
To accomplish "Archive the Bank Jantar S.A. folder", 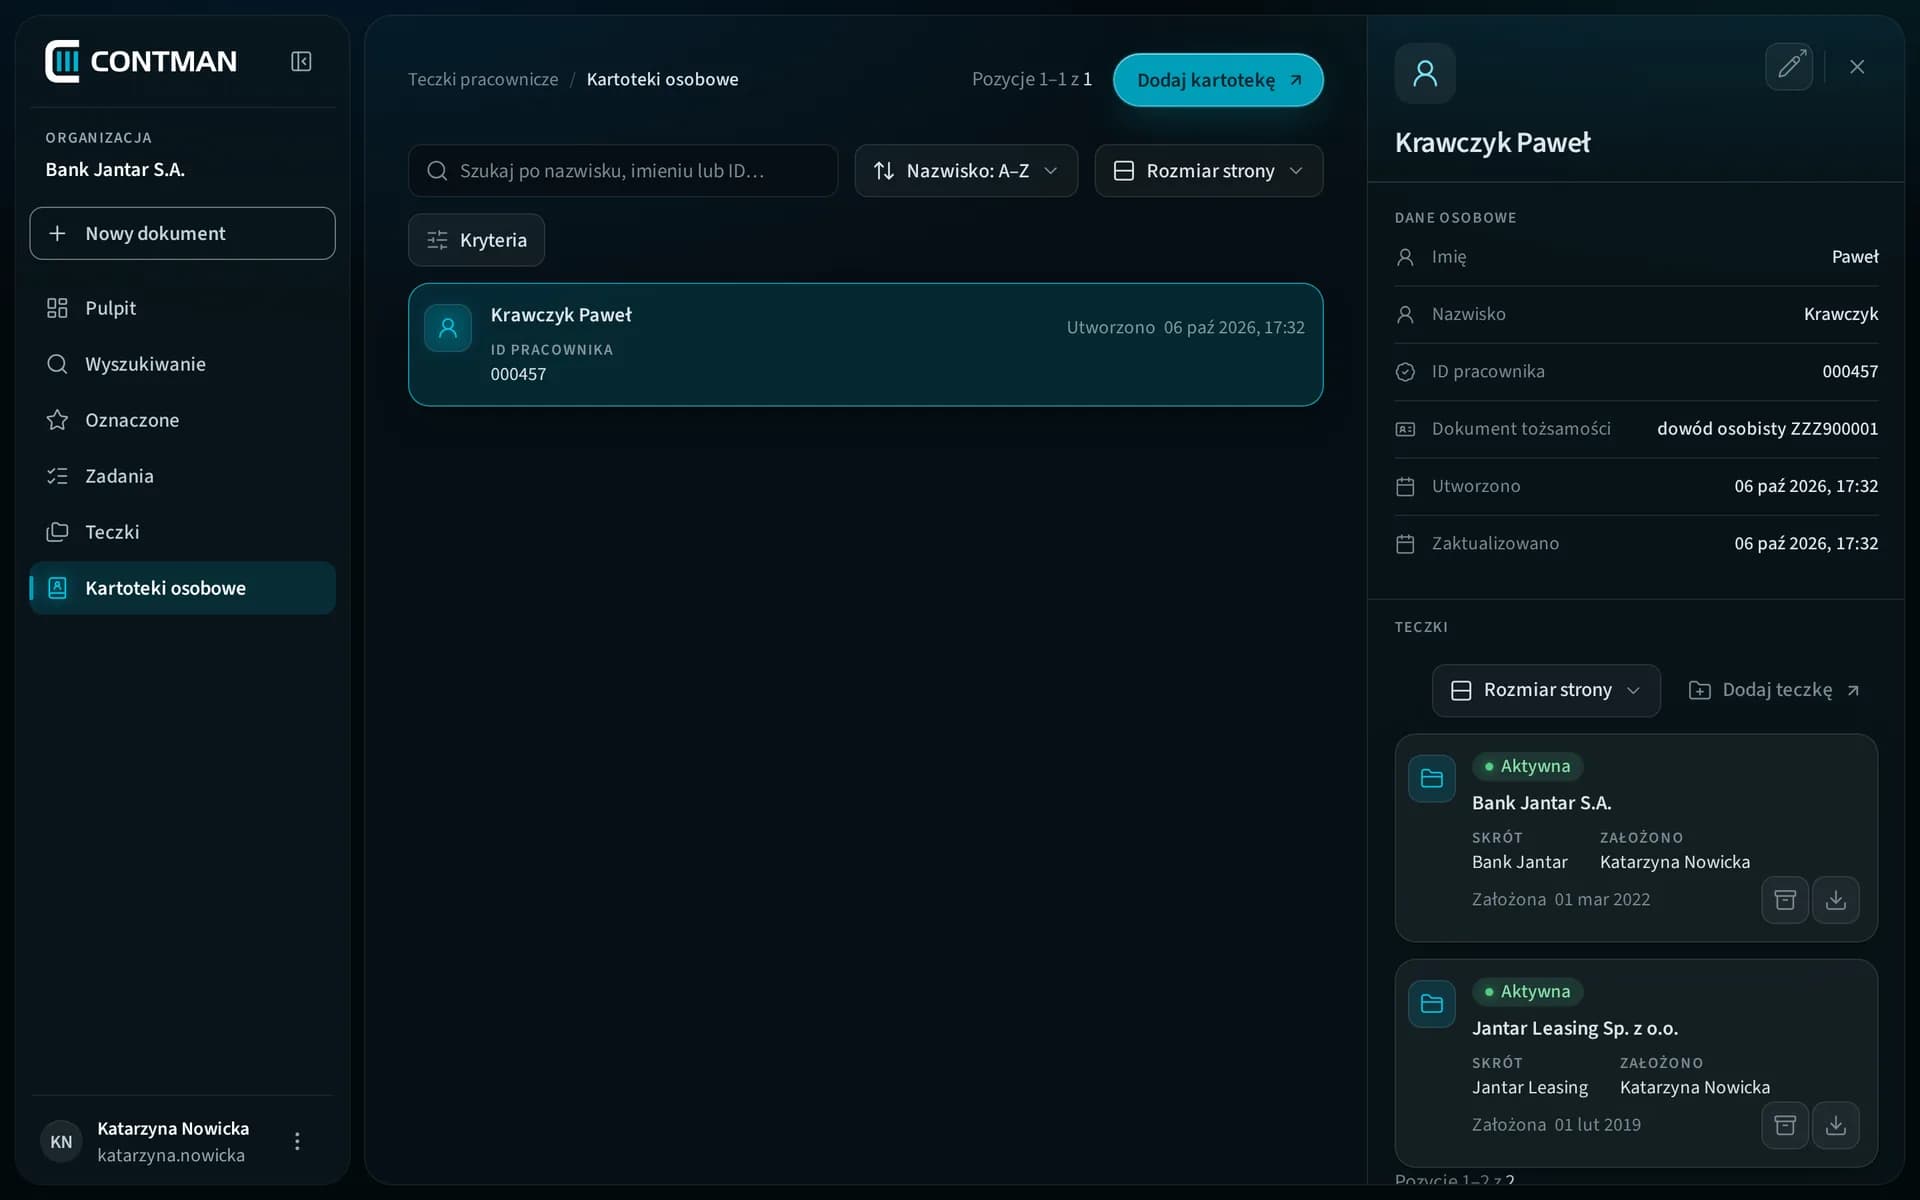I will 1785,900.
